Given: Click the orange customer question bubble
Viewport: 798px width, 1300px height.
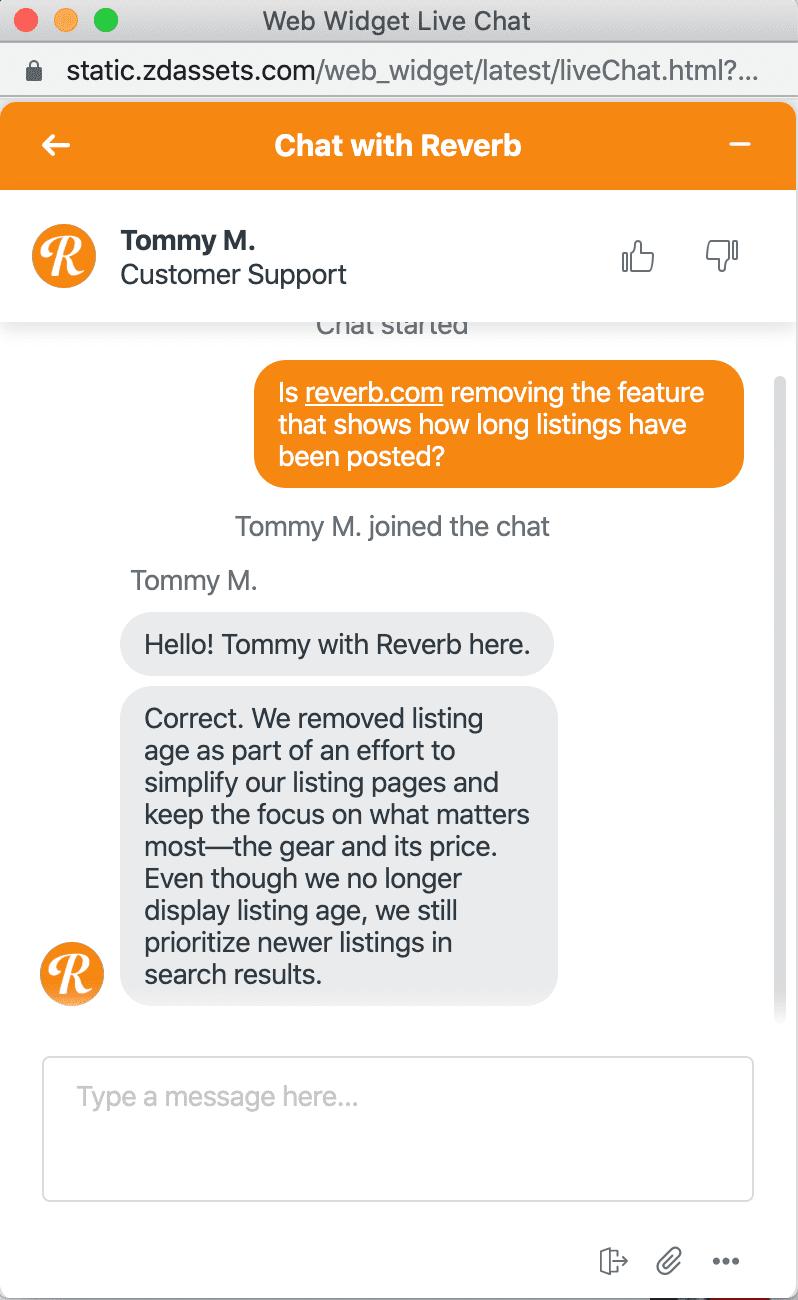Looking at the screenshot, I should pos(498,424).
